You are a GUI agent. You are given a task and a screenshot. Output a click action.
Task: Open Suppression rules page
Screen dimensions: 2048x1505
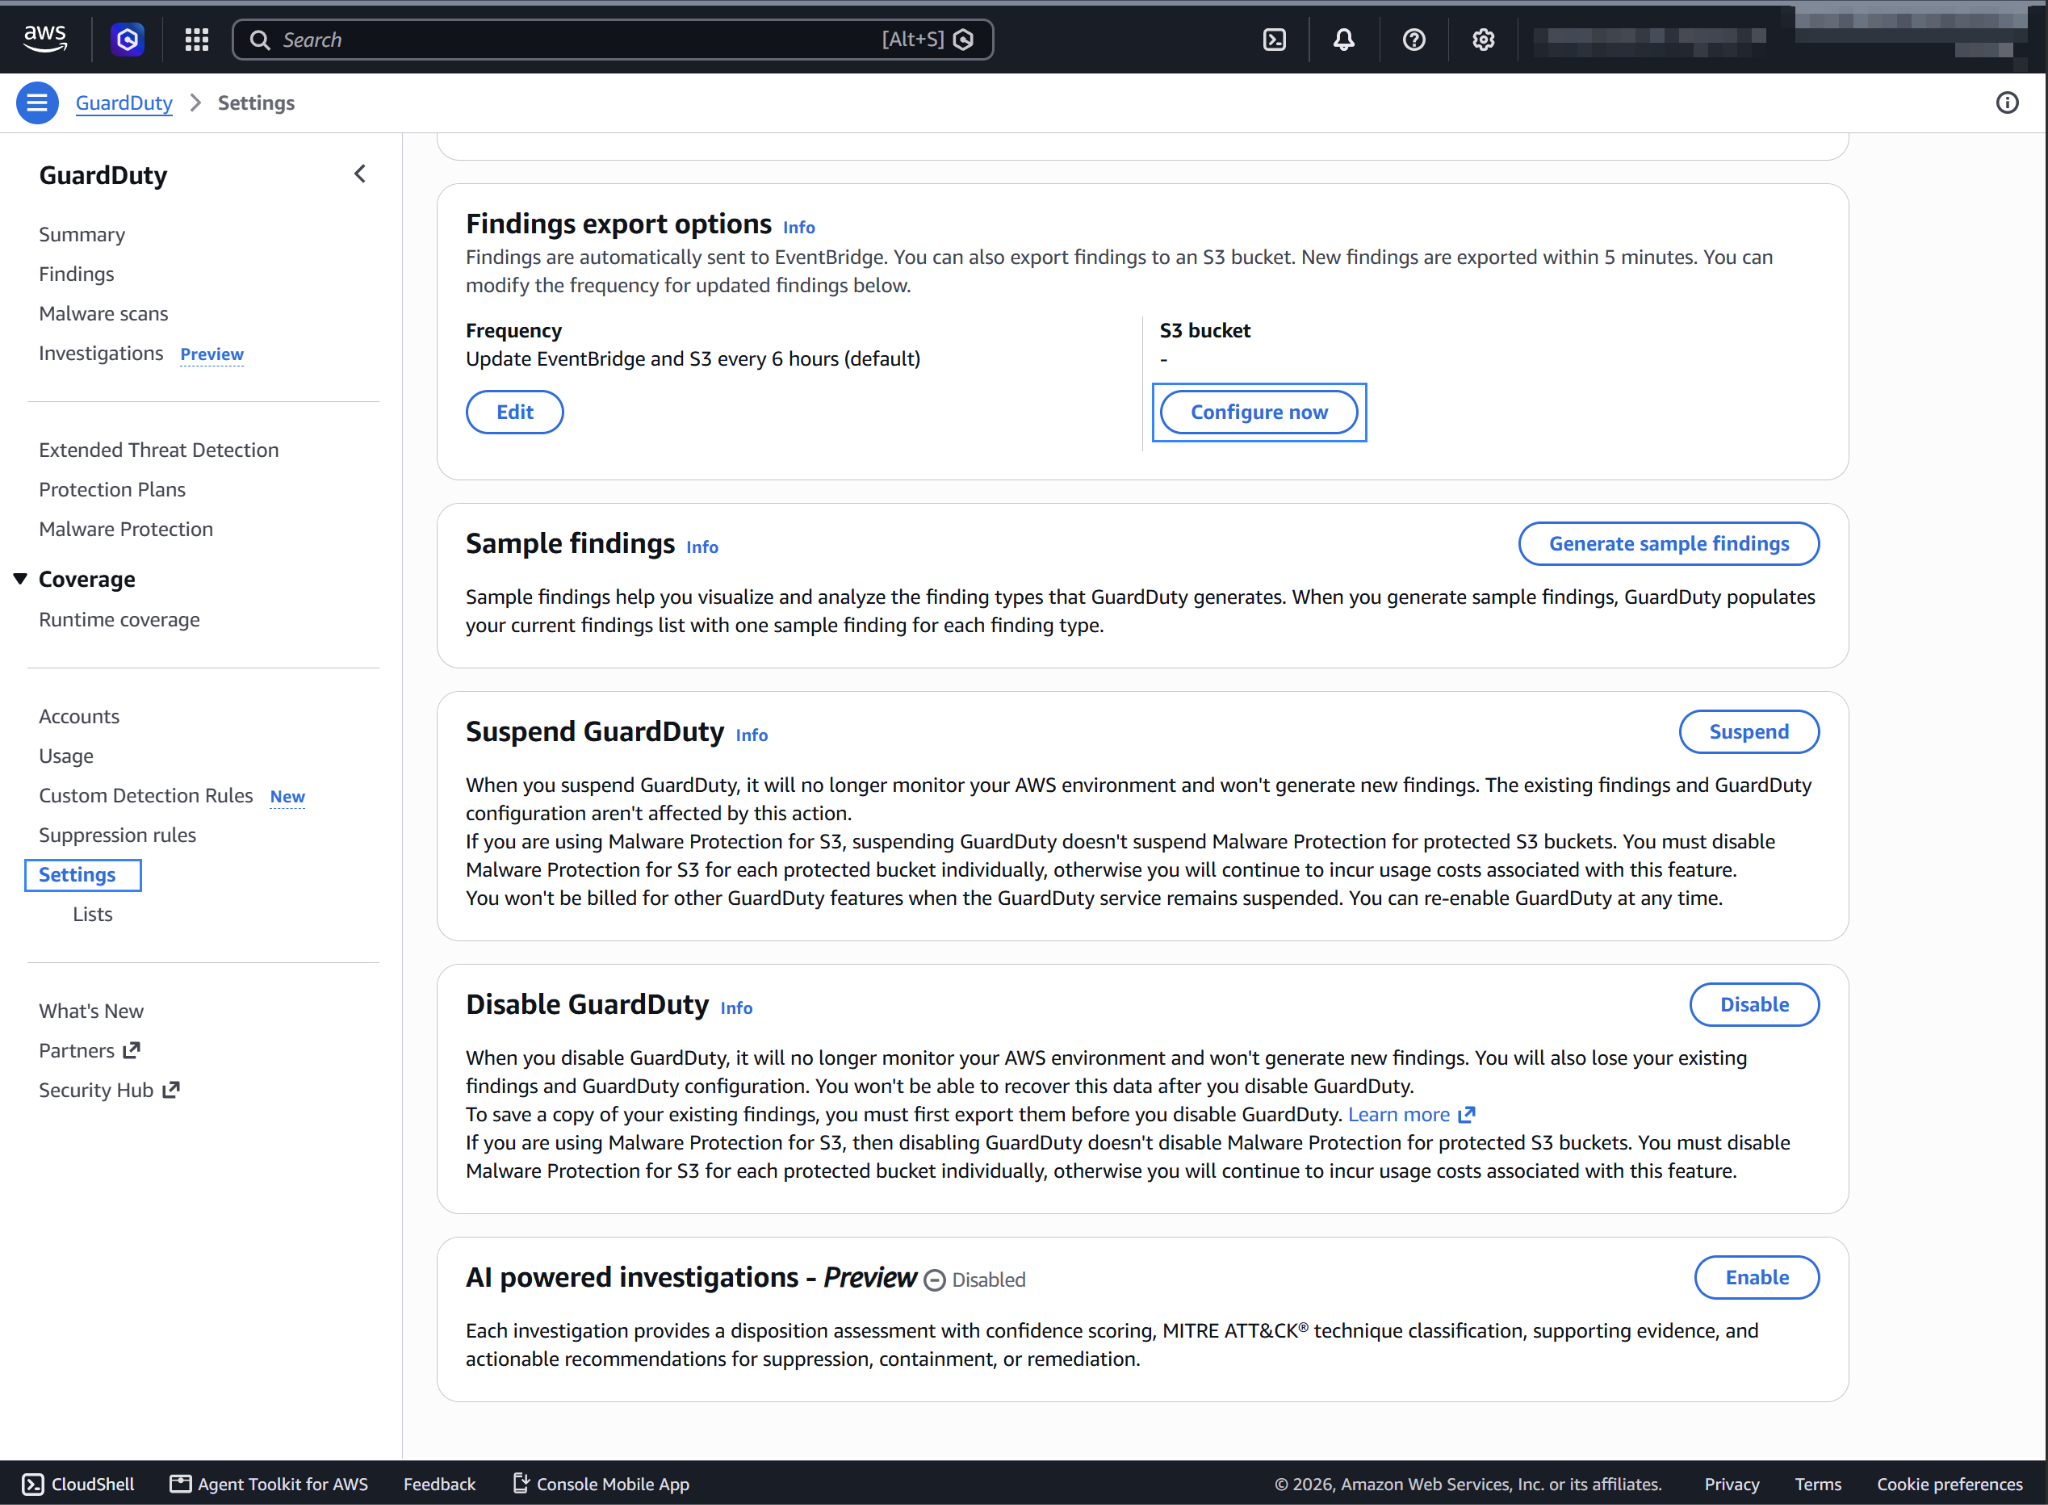point(117,834)
